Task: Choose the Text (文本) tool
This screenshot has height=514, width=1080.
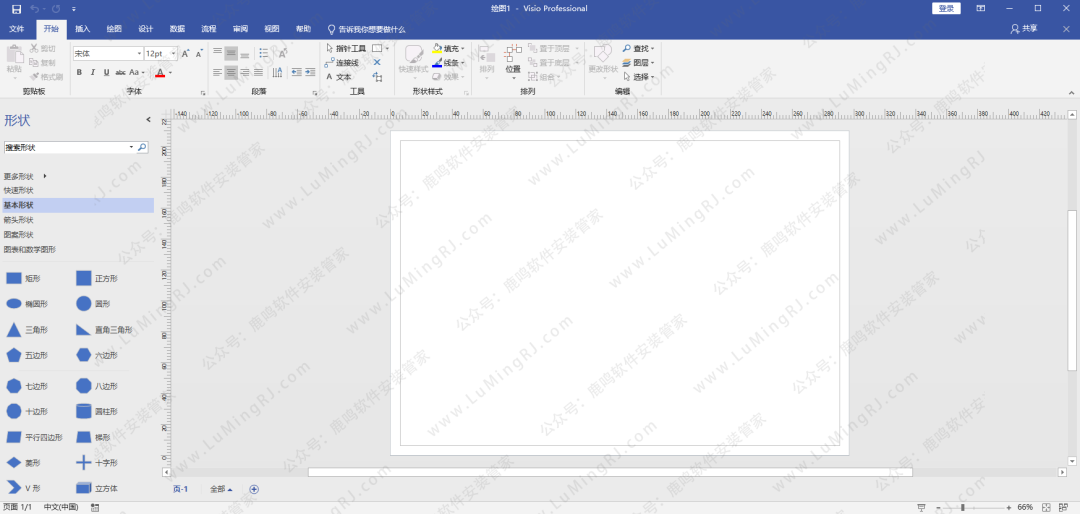Action: coord(339,76)
